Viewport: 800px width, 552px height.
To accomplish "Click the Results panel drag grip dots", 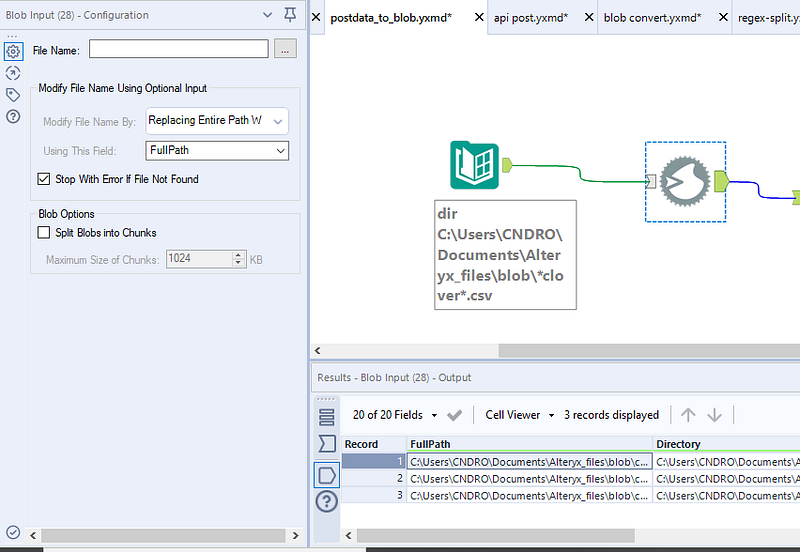I will click(327, 399).
